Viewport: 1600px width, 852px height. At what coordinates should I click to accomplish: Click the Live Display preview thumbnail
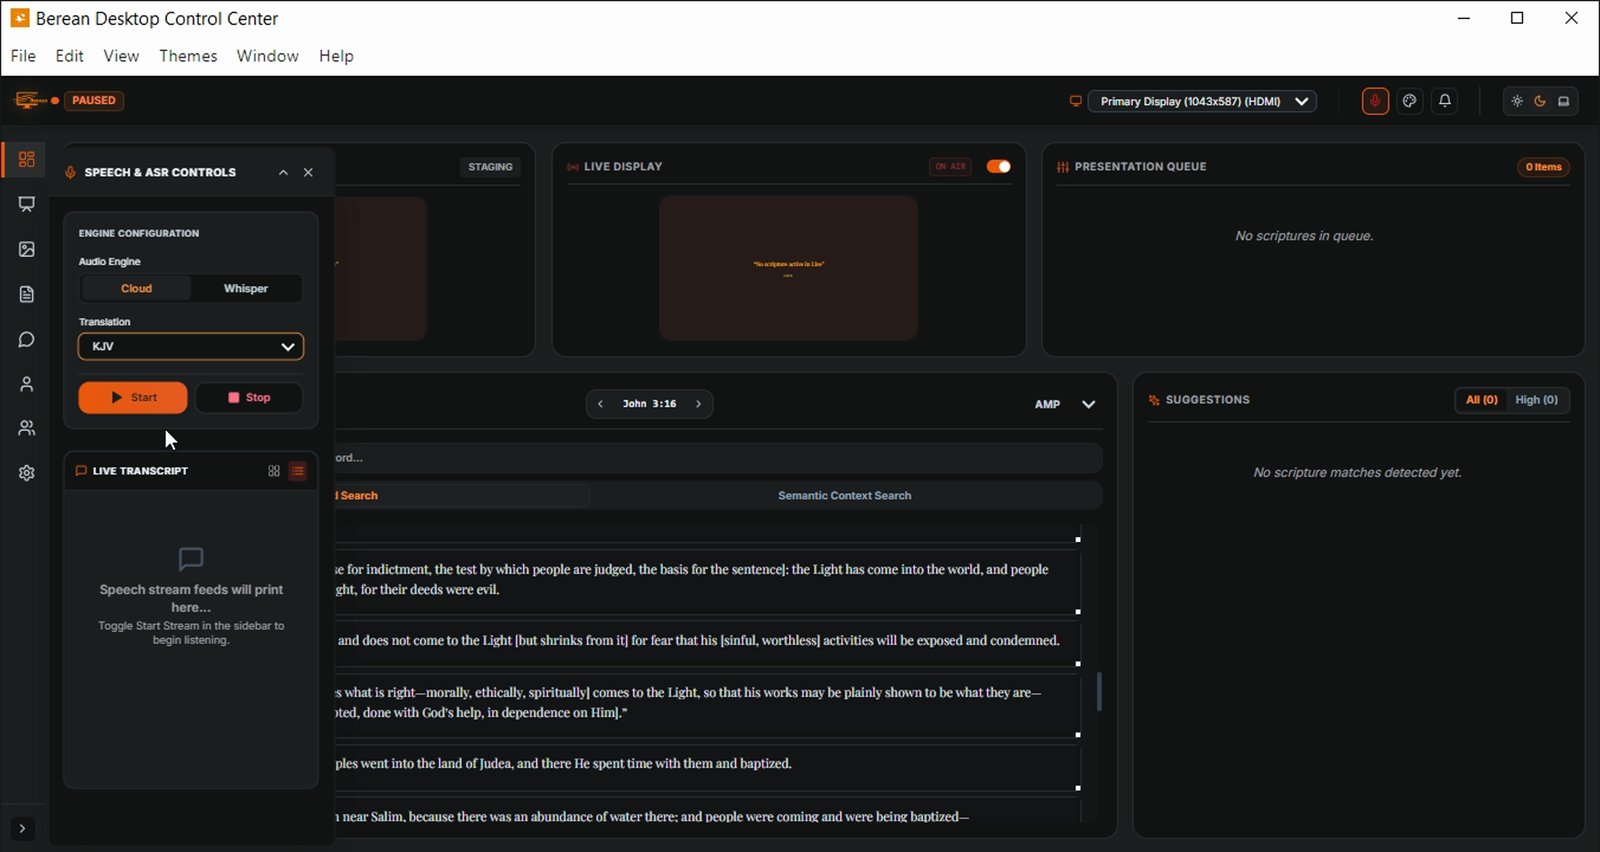pos(789,268)
